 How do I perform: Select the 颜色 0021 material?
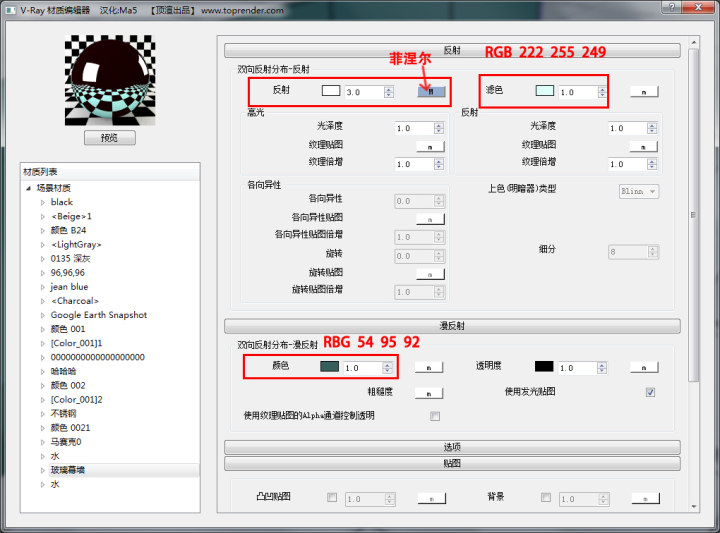point(70,428)
